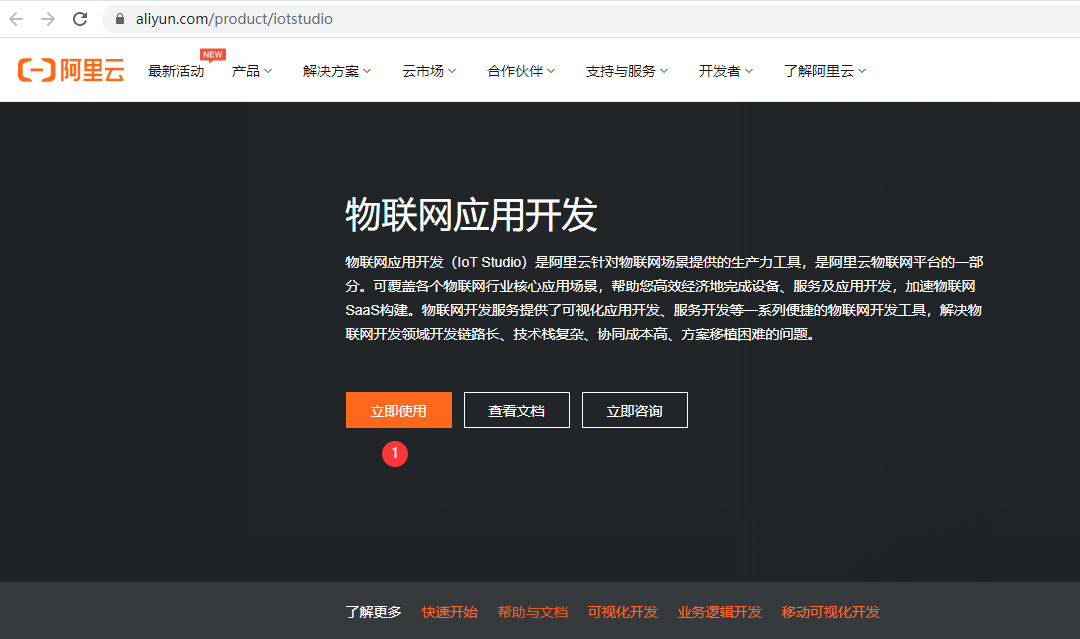Expand the 解决方案 dropdown menu
This screenshot has width=1080, height=639.
click(337, 71)
